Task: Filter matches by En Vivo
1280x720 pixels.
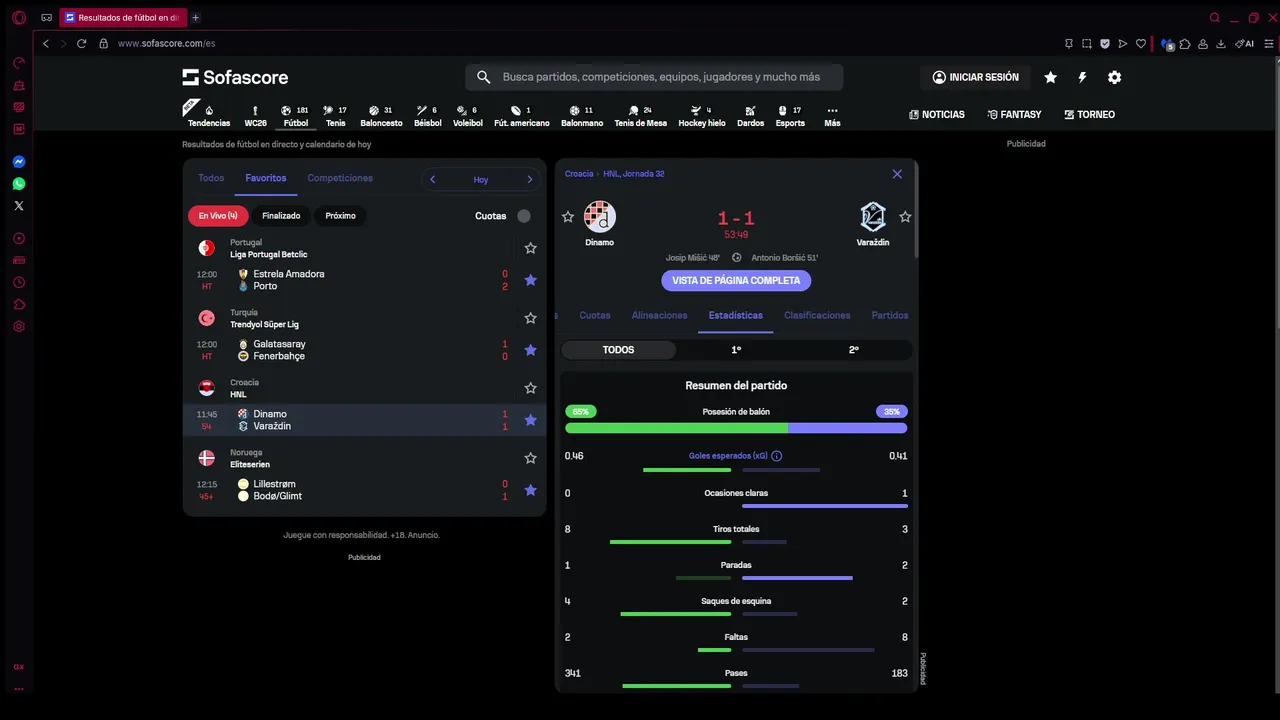Action: click(x=218, y=216)
